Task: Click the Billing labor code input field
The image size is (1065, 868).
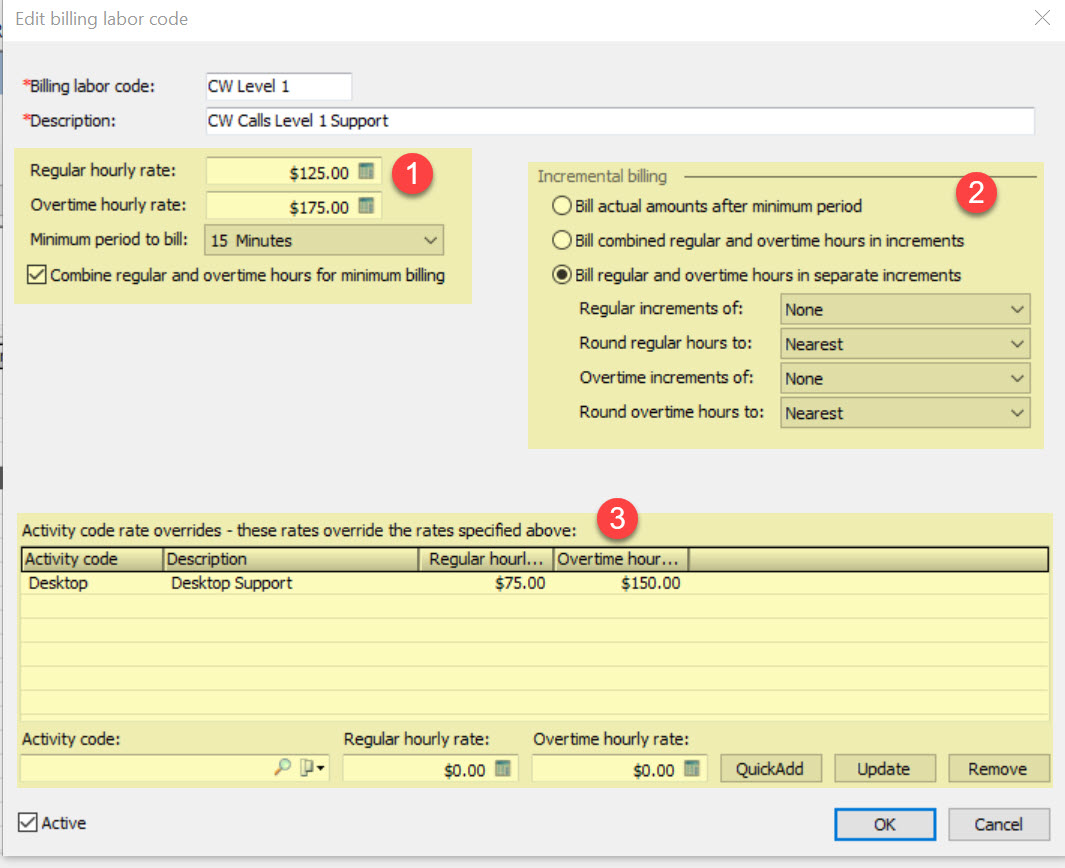Action: click(x=278, y=86)
